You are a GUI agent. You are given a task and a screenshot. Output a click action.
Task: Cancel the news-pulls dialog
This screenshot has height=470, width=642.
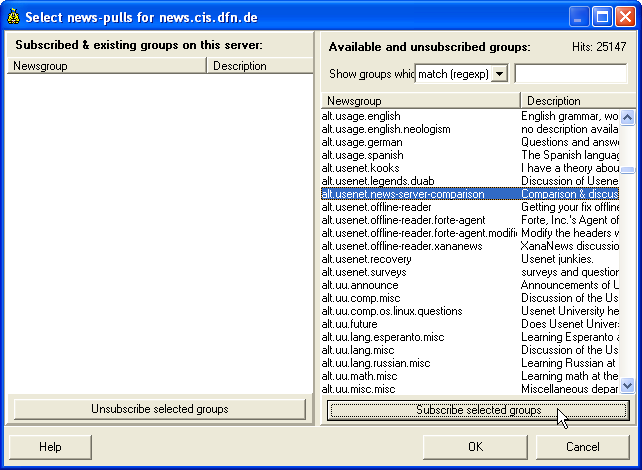[x=583, y=447]
